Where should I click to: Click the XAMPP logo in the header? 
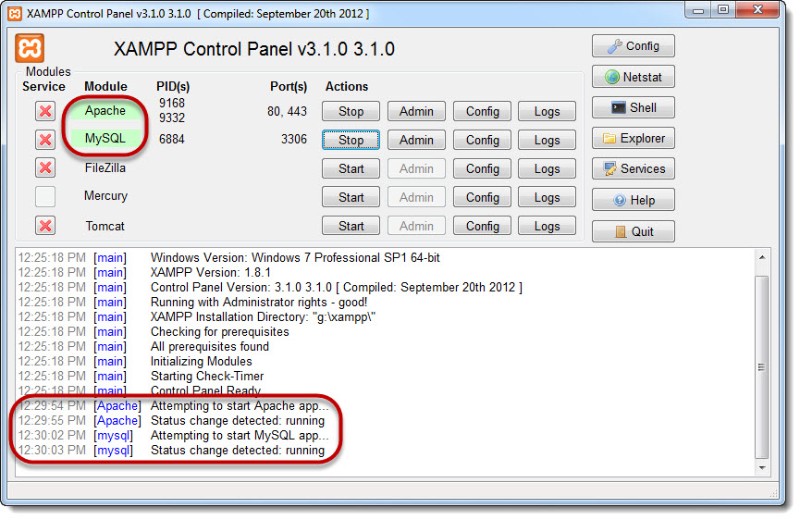(29, 48)
